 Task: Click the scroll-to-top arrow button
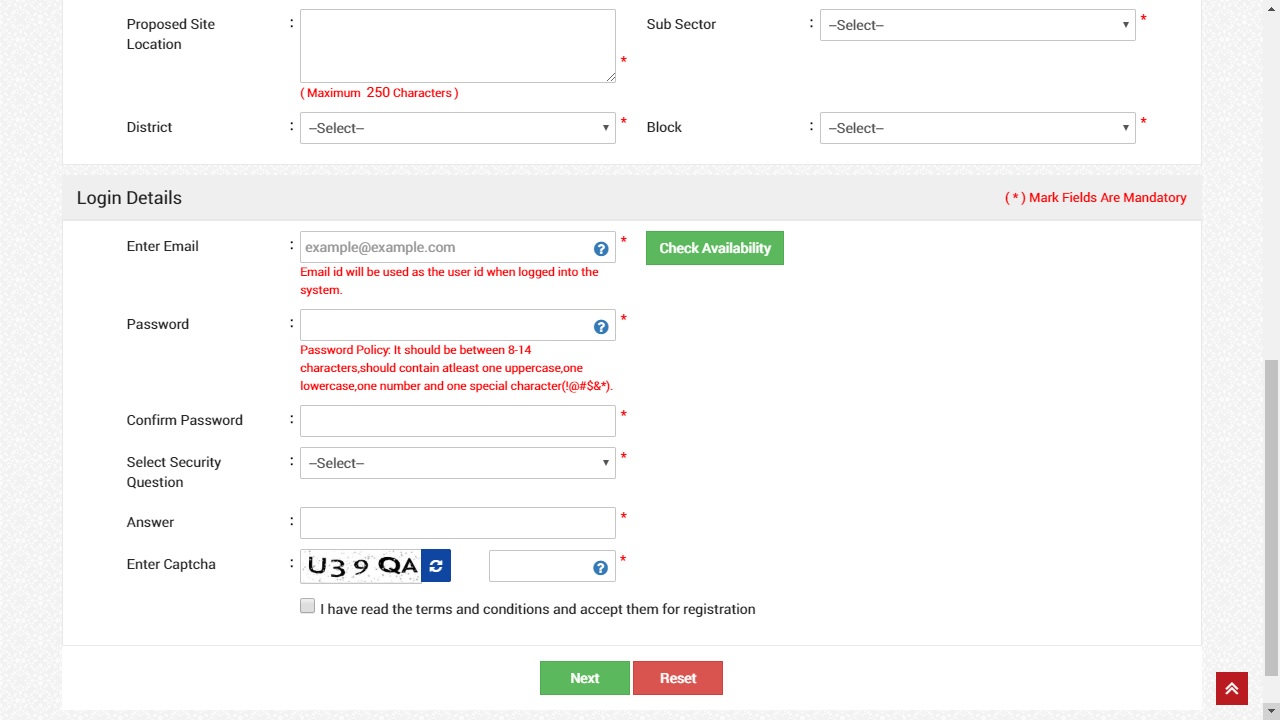click(1232, 689)
